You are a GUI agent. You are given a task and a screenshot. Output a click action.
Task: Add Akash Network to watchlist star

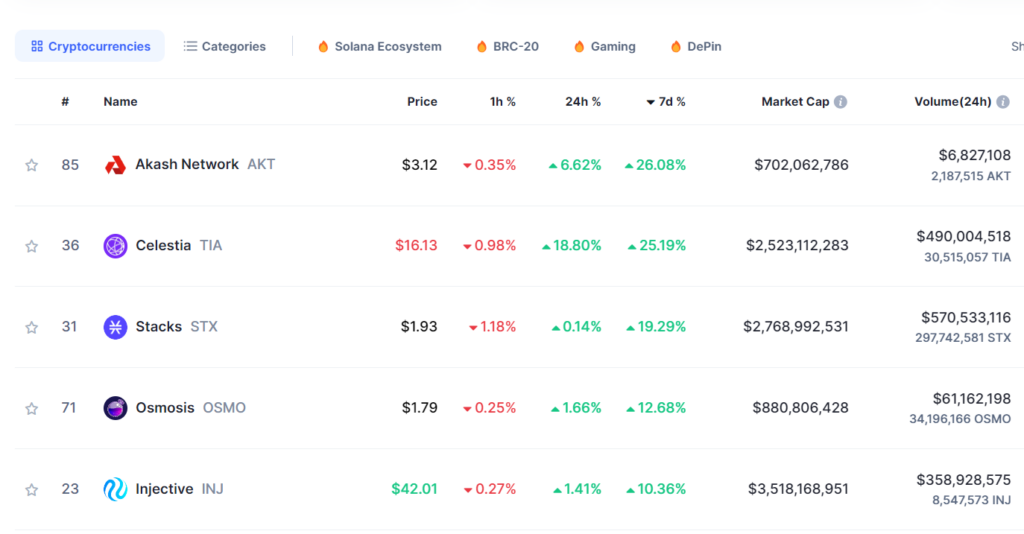click(x=31, y=165)
